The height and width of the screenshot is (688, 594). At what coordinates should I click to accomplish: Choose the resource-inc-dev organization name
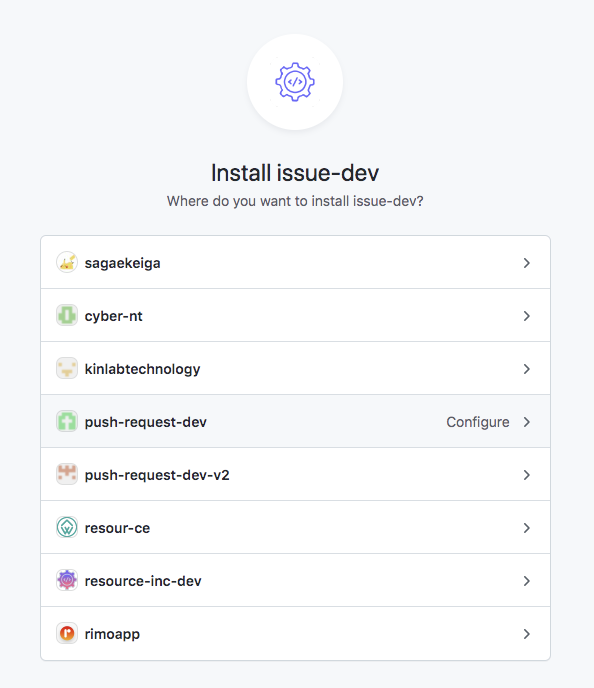(x=143, y=581)
